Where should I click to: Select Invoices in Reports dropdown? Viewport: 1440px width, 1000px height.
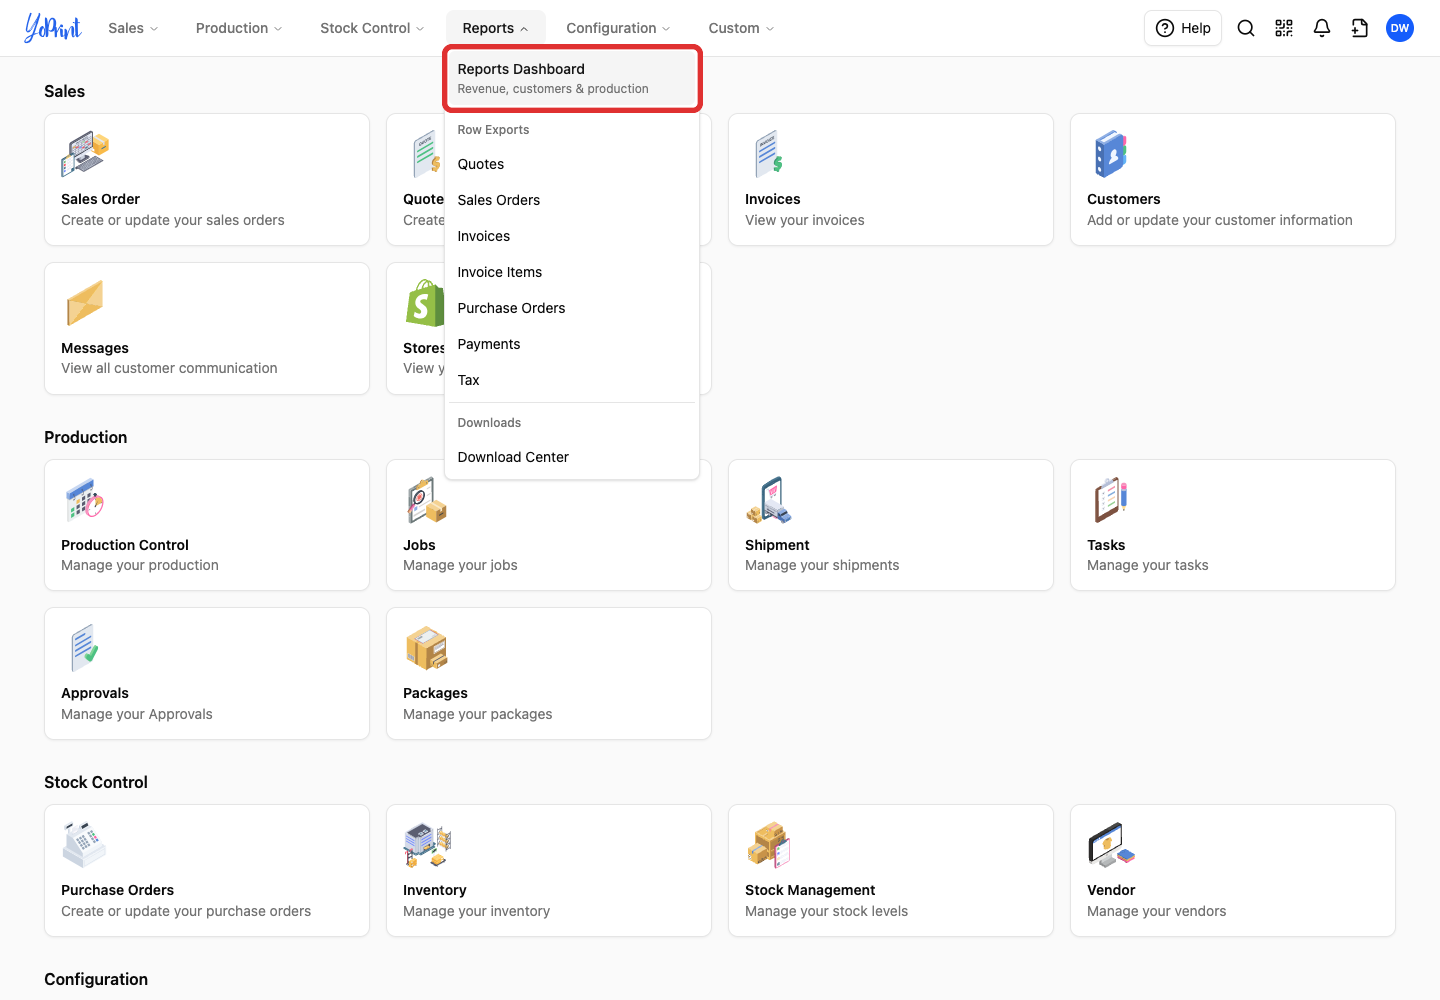click(x=572, y=236)
